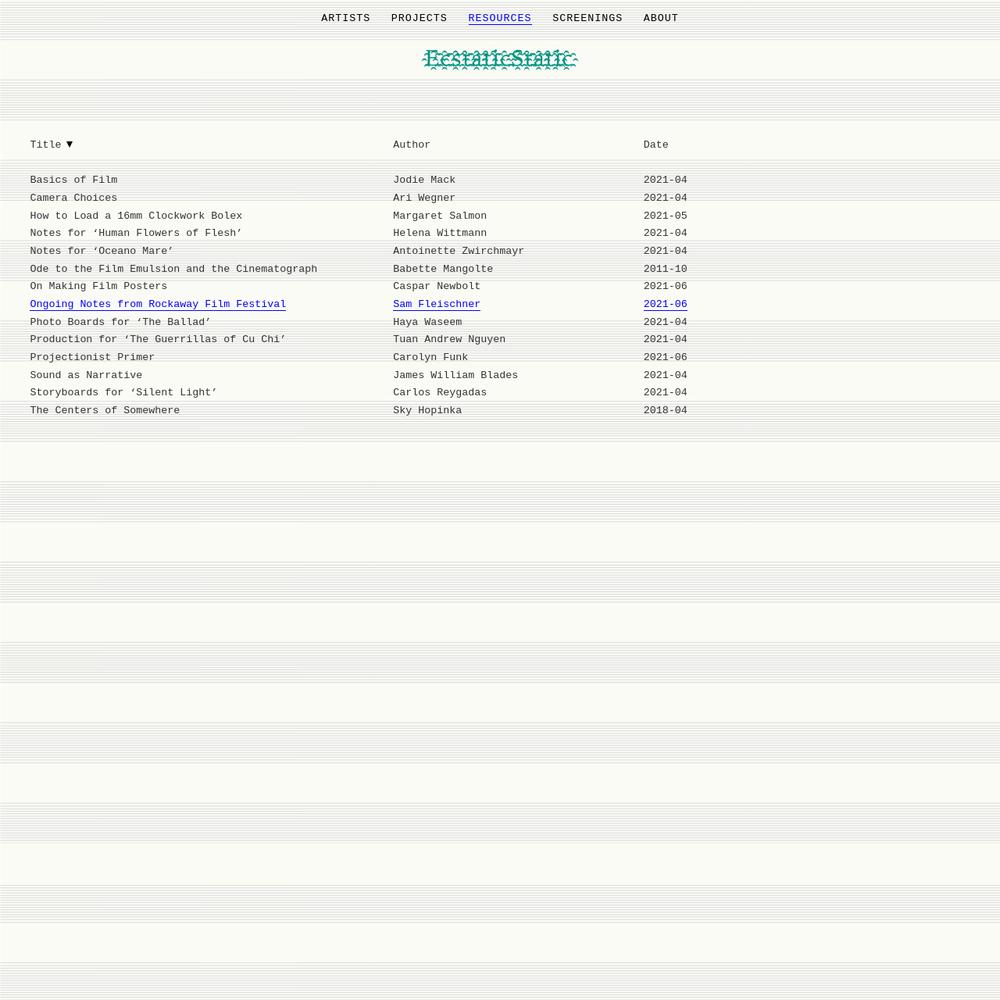Open 'How to Load a 16mm Clockwork Bolex'
Image resolution: width=1000 pixels, height=1000 pixels.
[136, 216]
